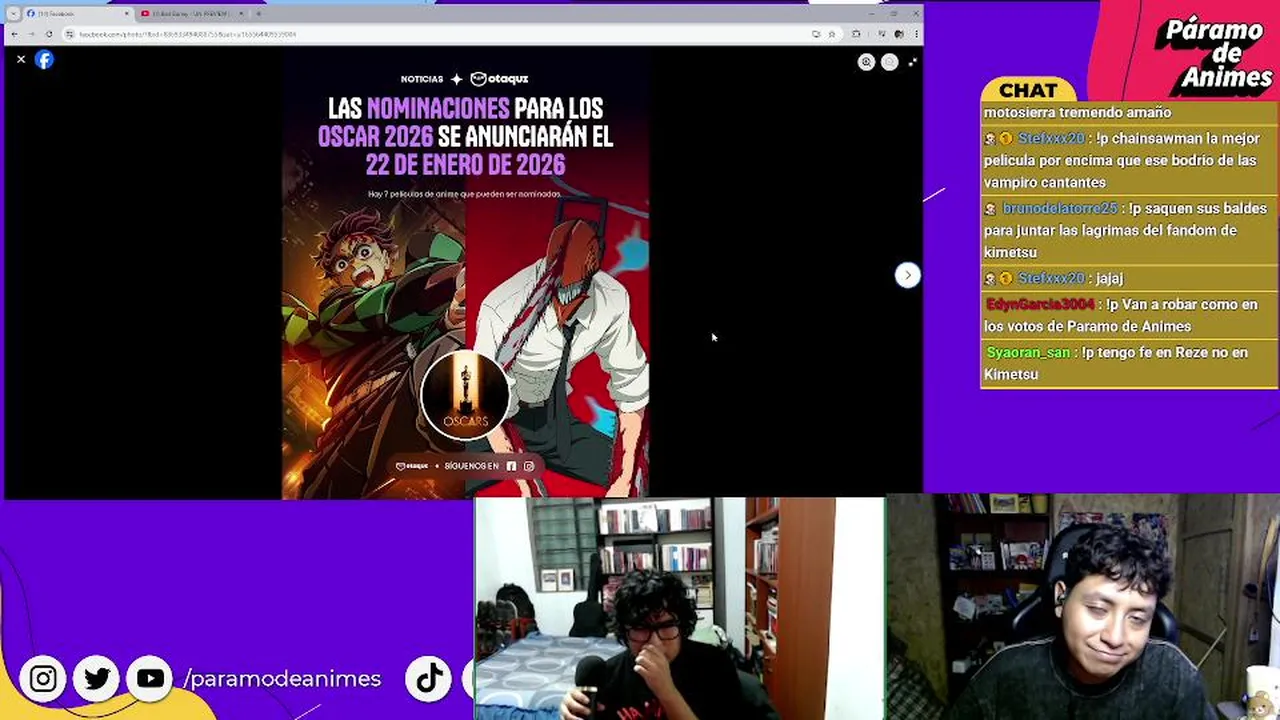The height and width of the screenshot is (720, 1280).
Task: Click username EdynGarcia3004 in chat
Action: coord(1040,304)
